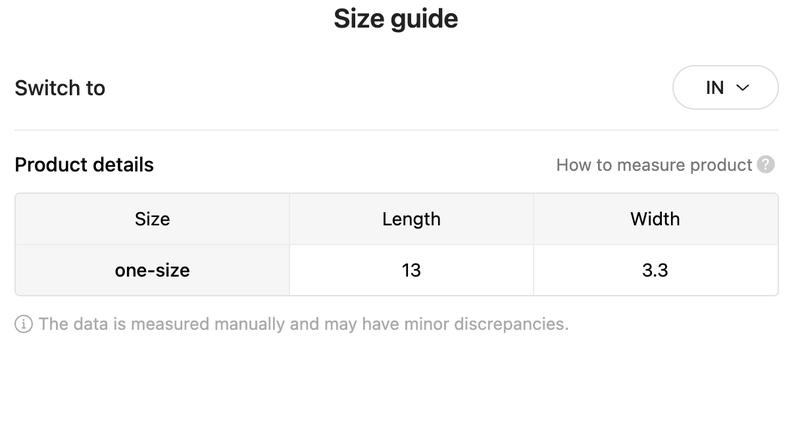The width and height of the screenshot is (800, 431).
Task: Click 'minor discrepancies' in the note
Action: (486, 324)
